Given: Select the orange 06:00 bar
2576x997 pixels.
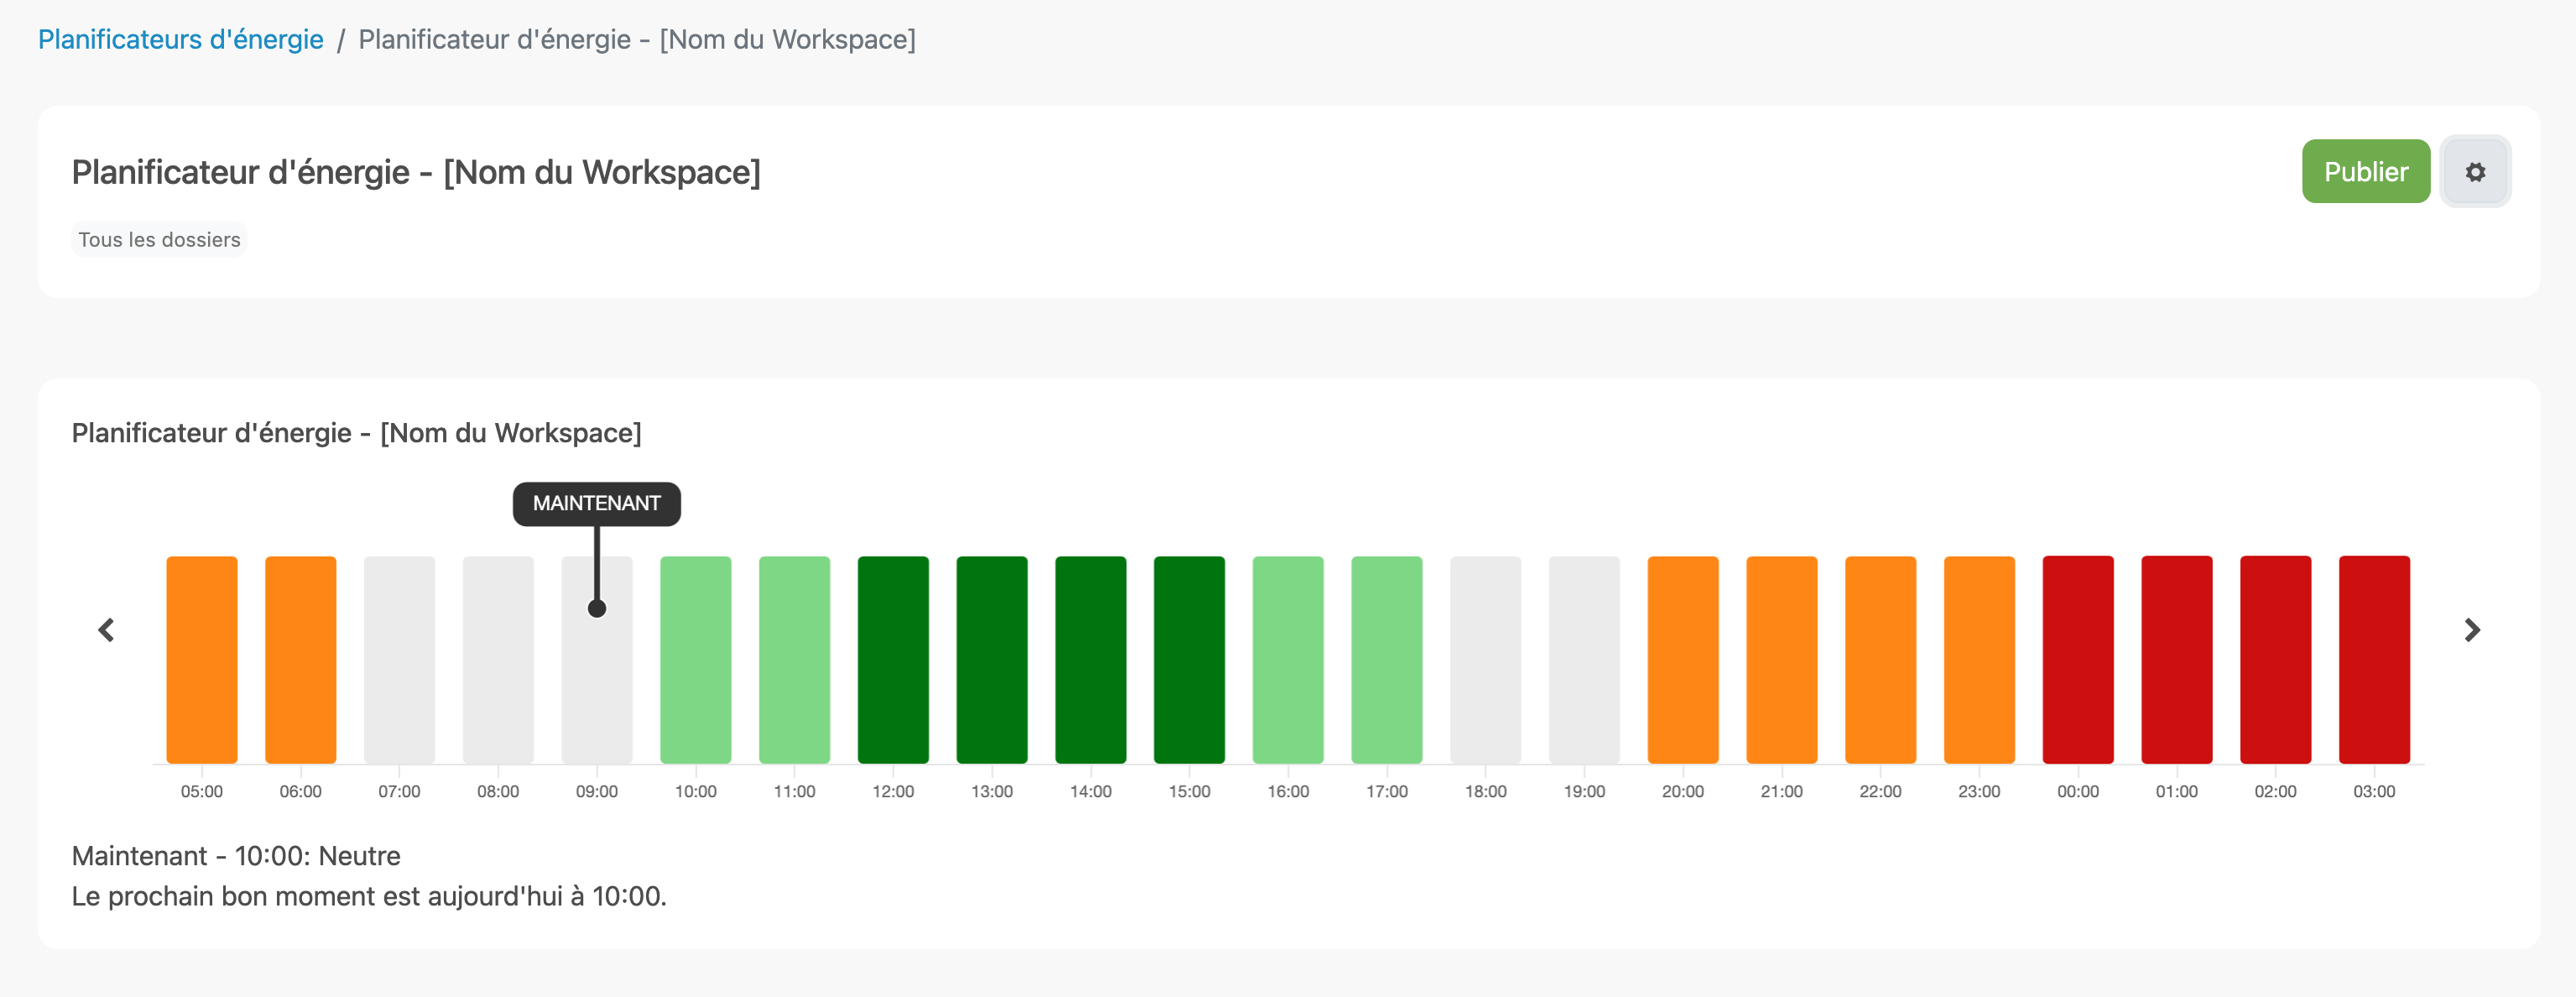Looking at the screenshot, I should (x=301, y=660).
